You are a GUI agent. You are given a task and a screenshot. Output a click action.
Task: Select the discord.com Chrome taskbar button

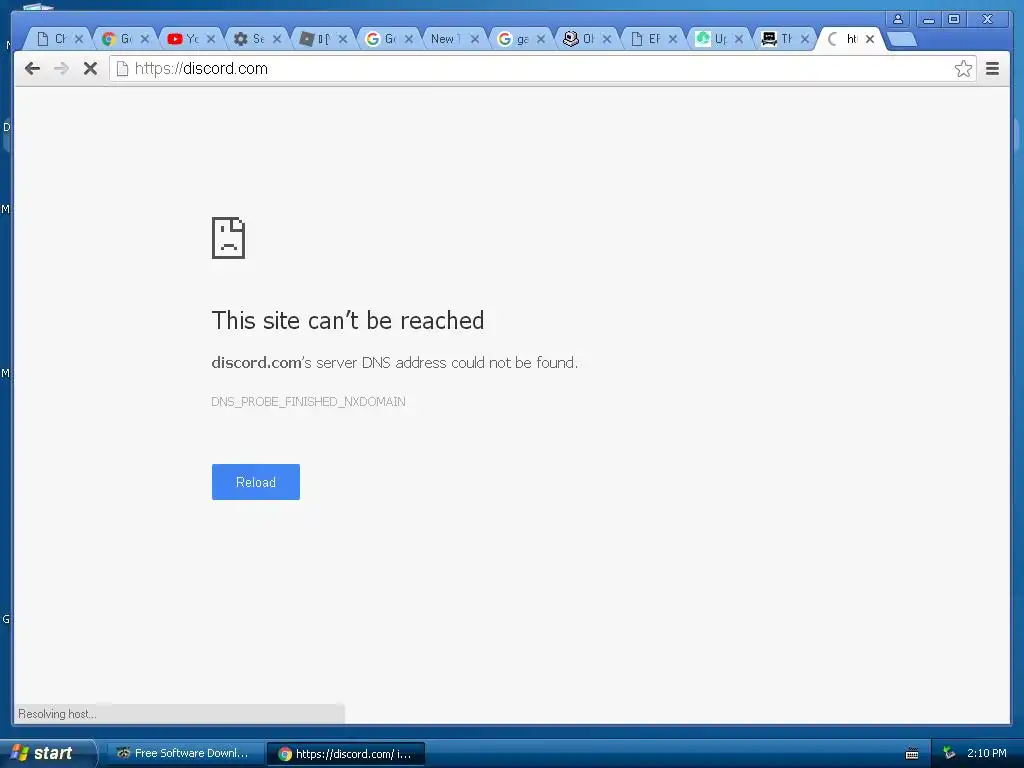(x=346, y=754)
